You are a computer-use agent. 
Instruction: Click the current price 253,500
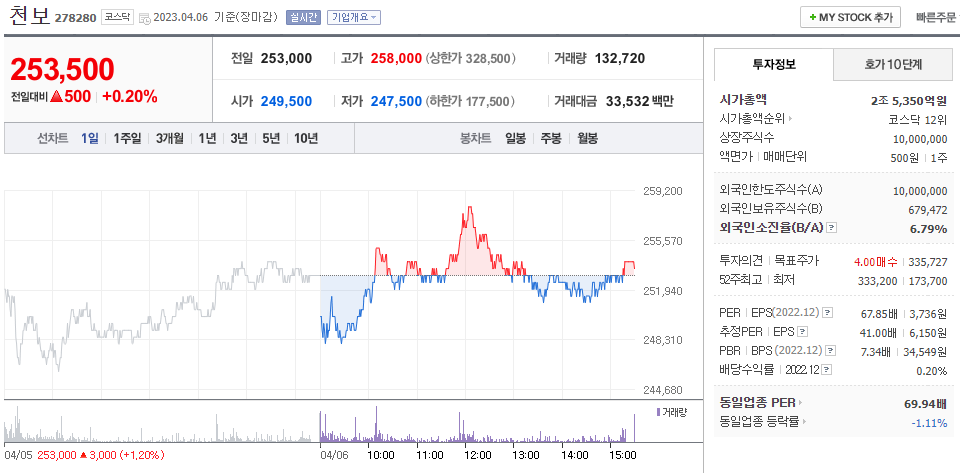[x=62, y=70]
